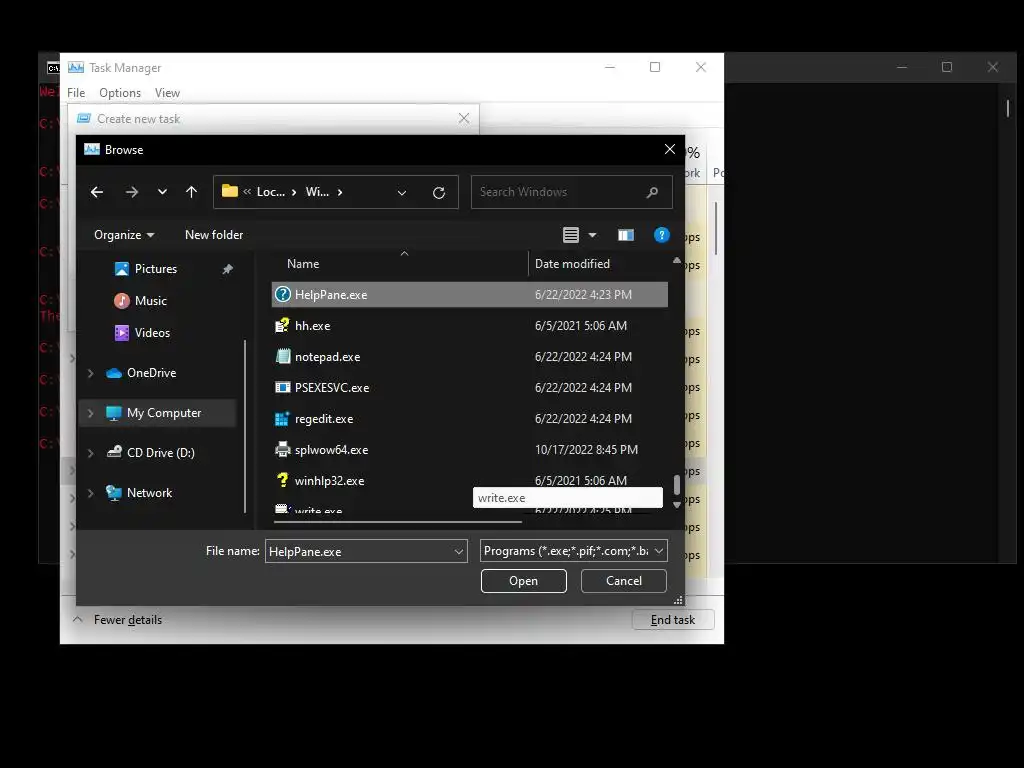Expand CD Drive (D:) node
1024x768 pixels.
pos(91,453)
